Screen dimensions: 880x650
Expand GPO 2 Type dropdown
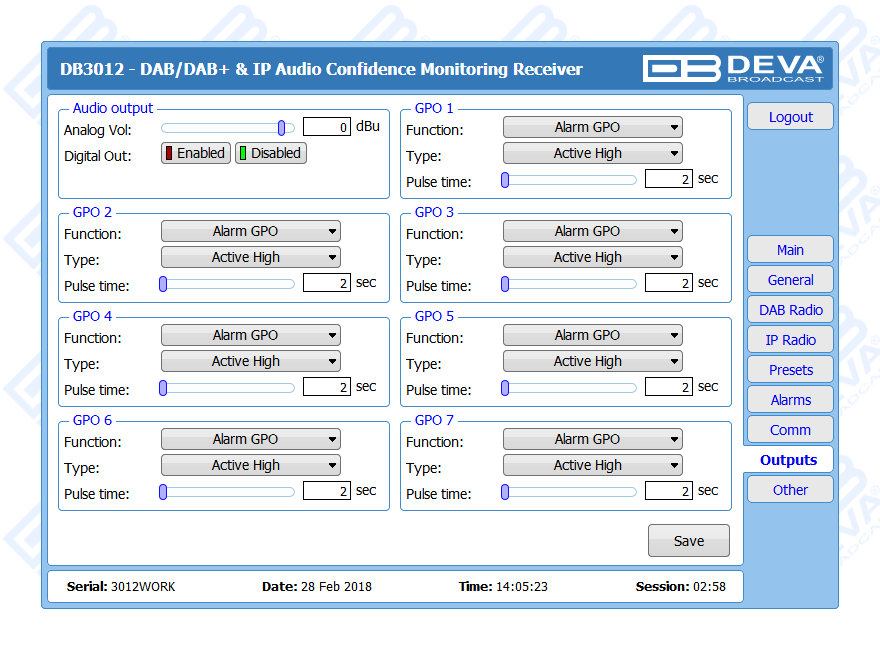tap(250, 257)
